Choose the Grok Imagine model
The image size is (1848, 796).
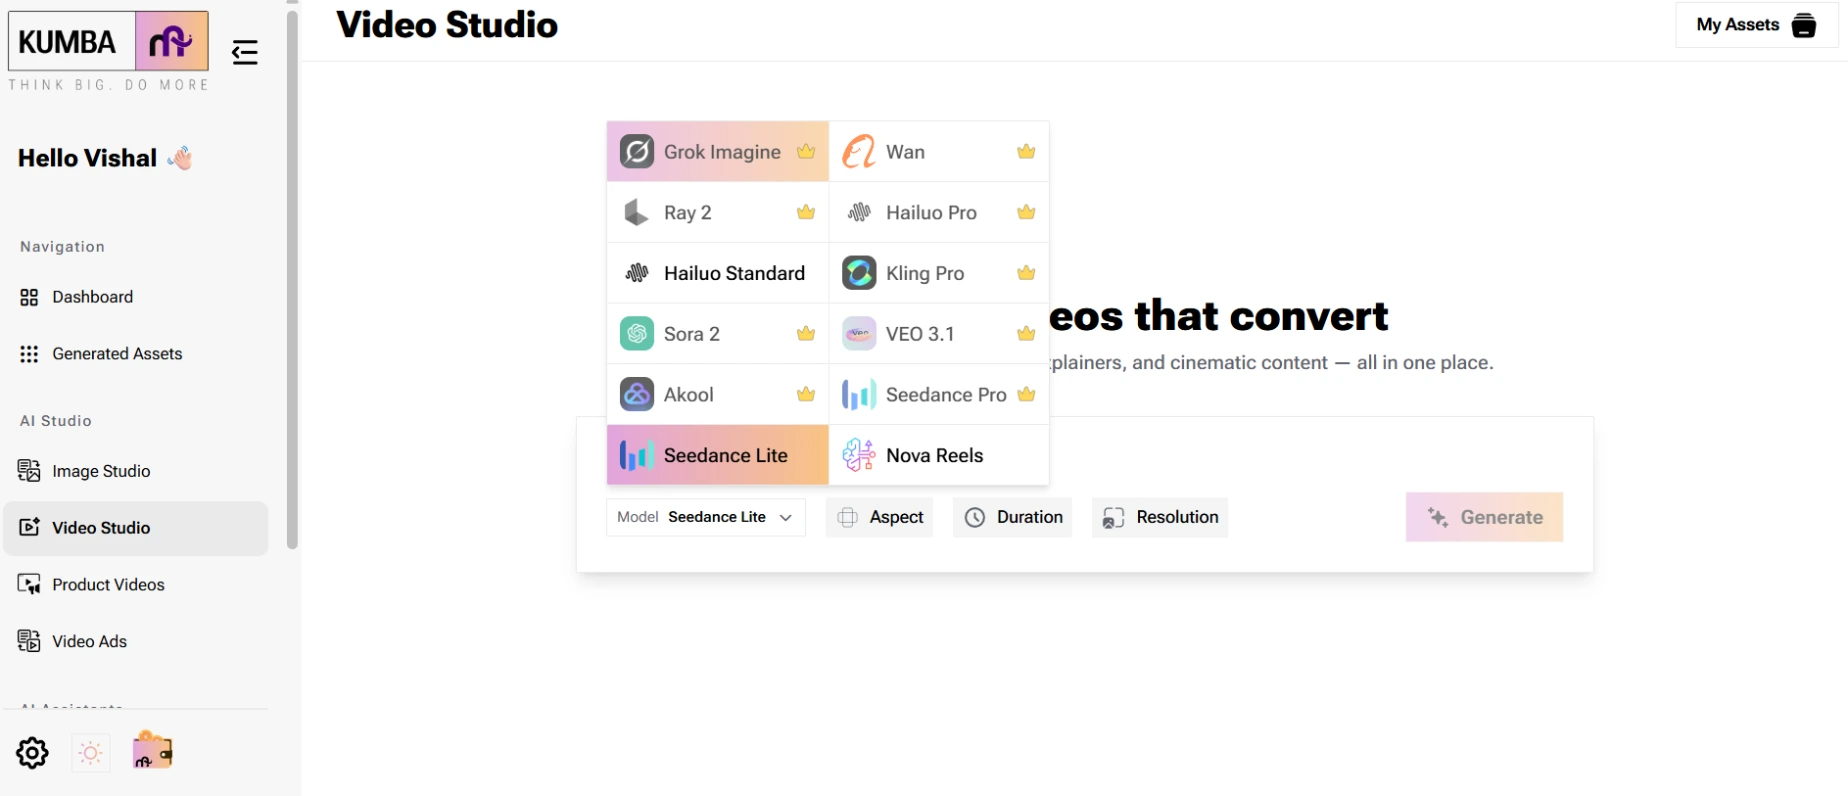718,152
